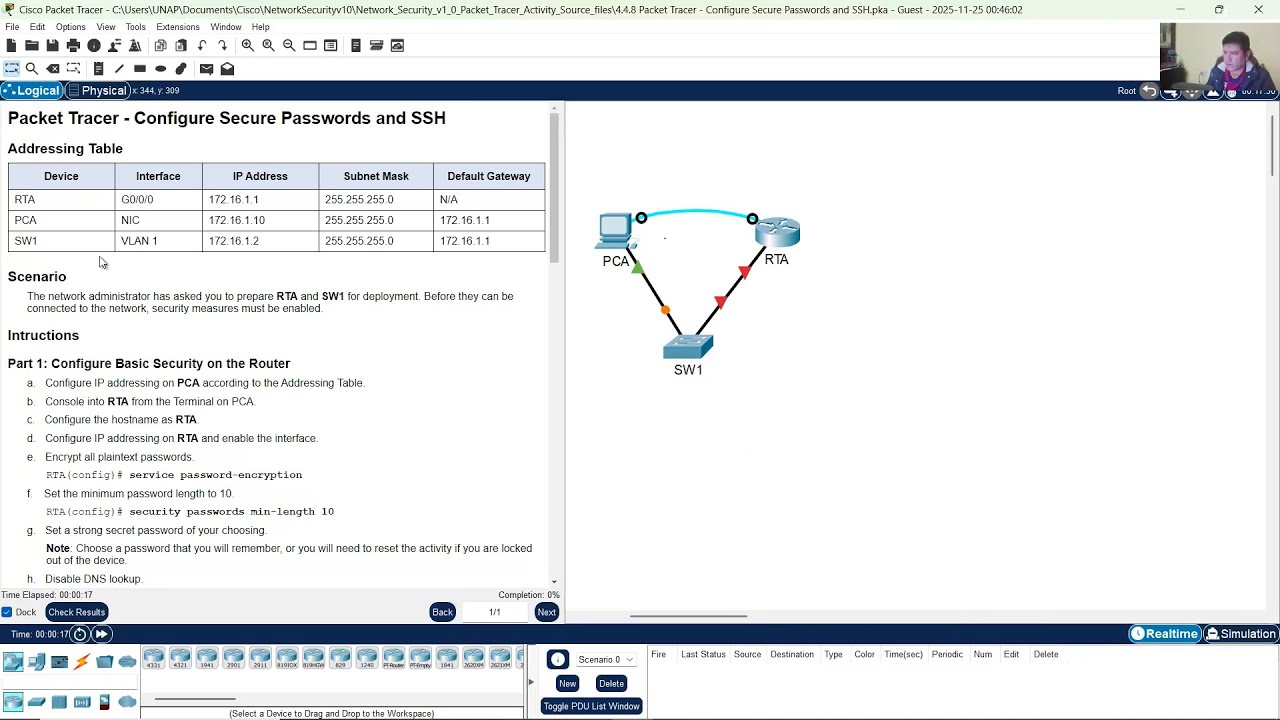This screenshot has height=720, width=1280.
Task: Select the Draw Rectangle tool
Action: pos(140,68)
